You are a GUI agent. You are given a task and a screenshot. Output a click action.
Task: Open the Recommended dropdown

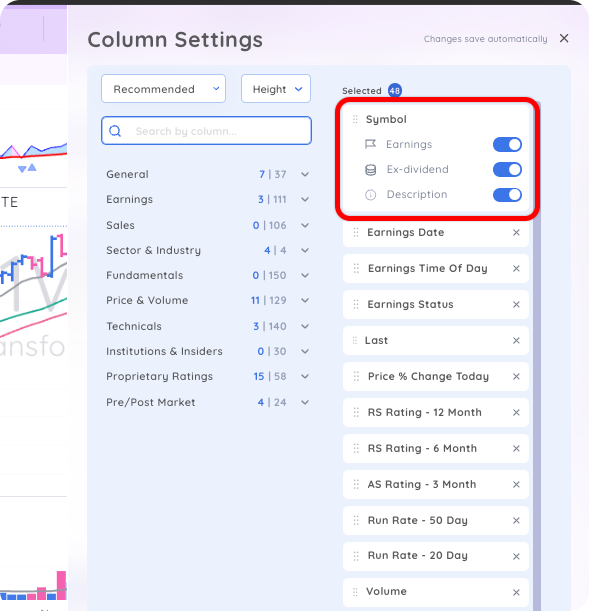pos(163,89)
